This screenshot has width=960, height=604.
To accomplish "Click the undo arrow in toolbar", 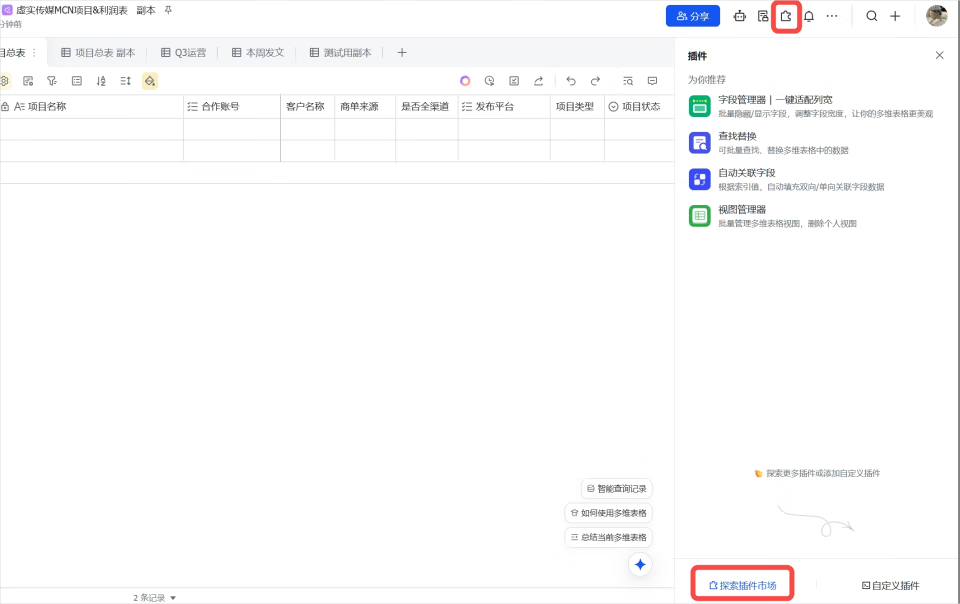I will (571, 81).
